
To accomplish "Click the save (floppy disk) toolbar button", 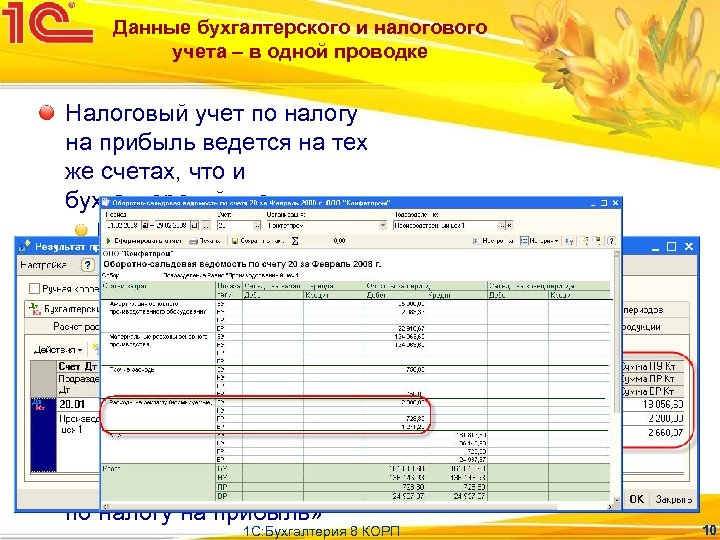I will click(x=258, y=241).
